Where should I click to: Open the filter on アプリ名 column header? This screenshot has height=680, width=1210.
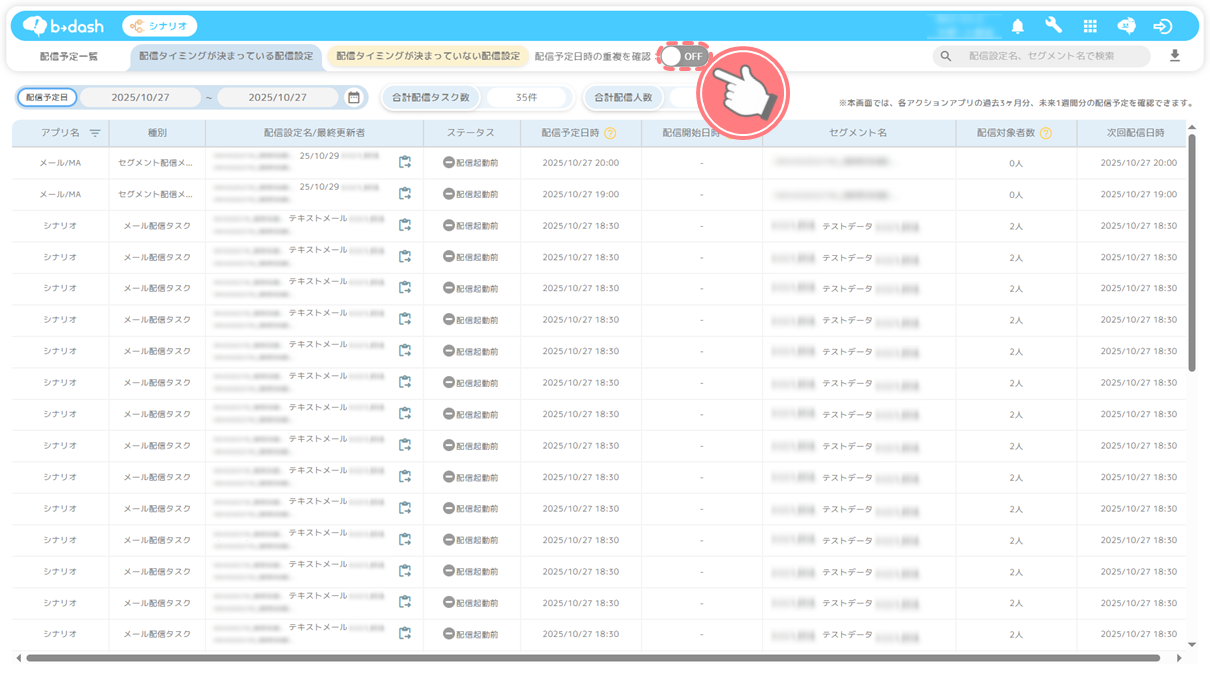[95, 133]
